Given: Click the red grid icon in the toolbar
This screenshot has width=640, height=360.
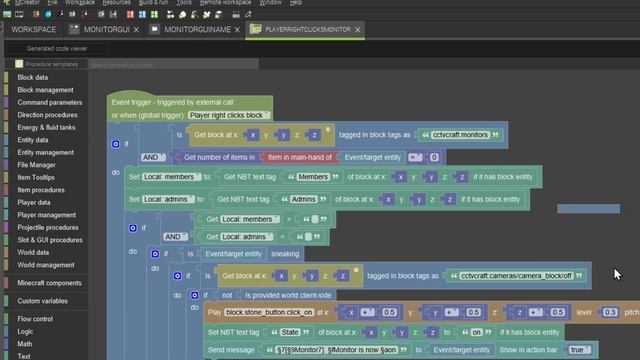Looking at the screenshot, I should pos(130,15).
